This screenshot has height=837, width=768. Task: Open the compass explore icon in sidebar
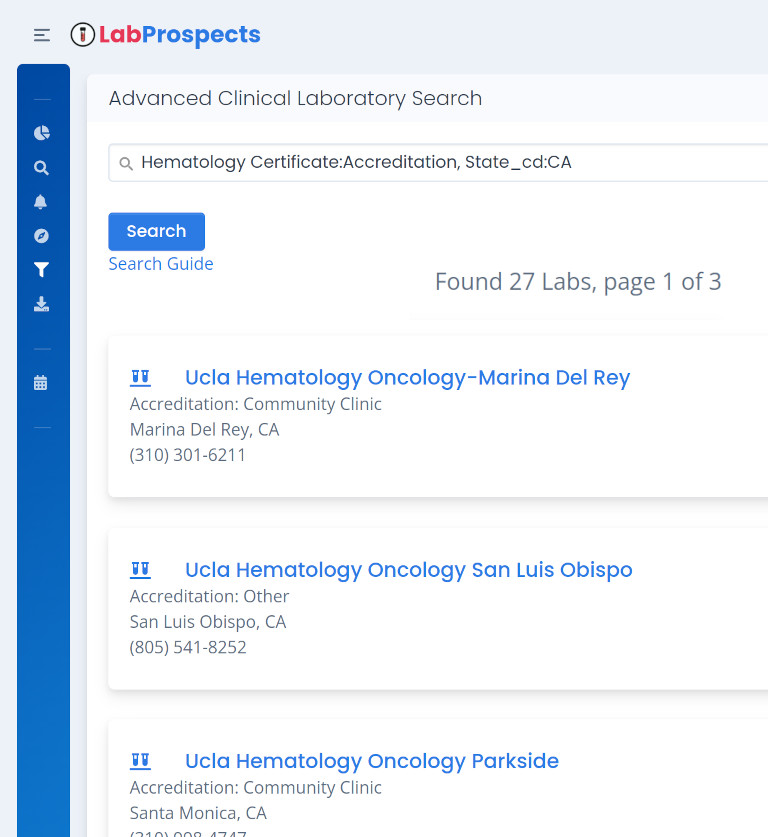[x=41, y=236]
